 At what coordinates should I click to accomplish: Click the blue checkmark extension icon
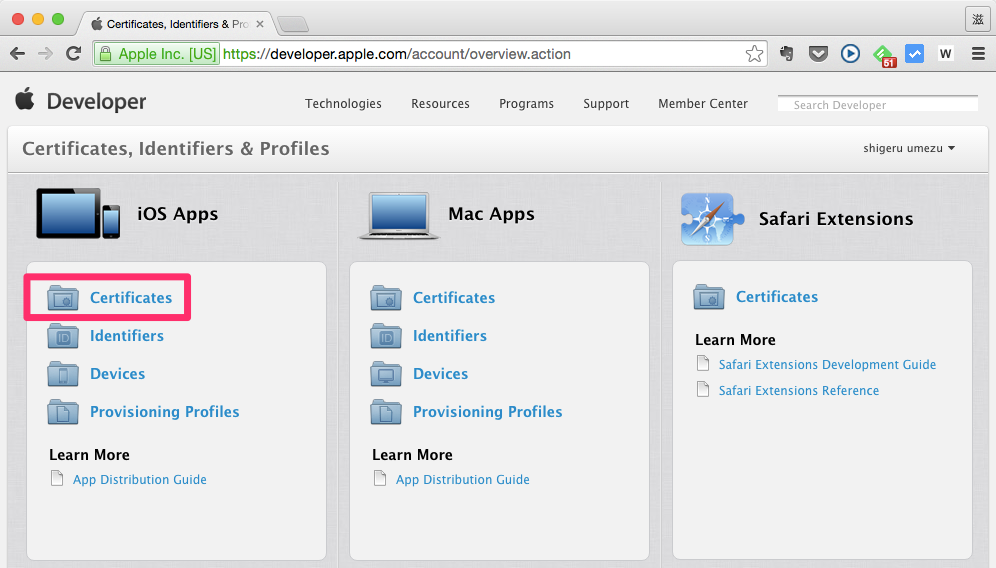click(914, 54)
